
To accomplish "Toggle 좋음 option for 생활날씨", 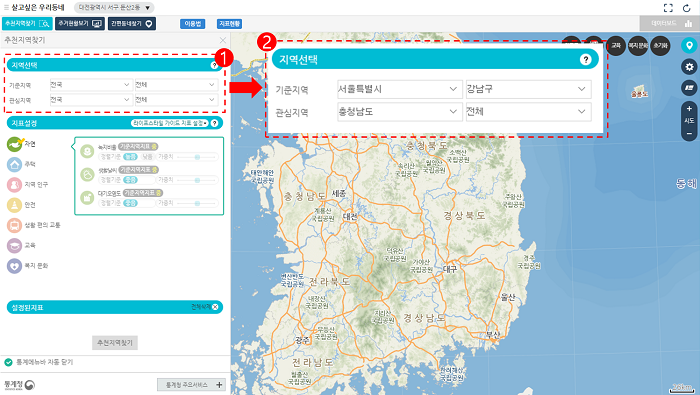I will (x=130, y=180).
